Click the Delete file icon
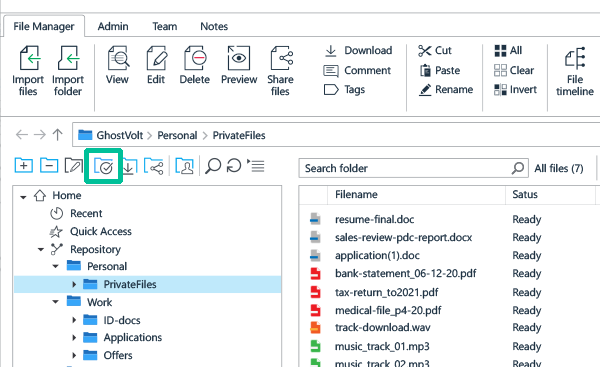Viewport: 600px width, 367px height. coord(195,58)
